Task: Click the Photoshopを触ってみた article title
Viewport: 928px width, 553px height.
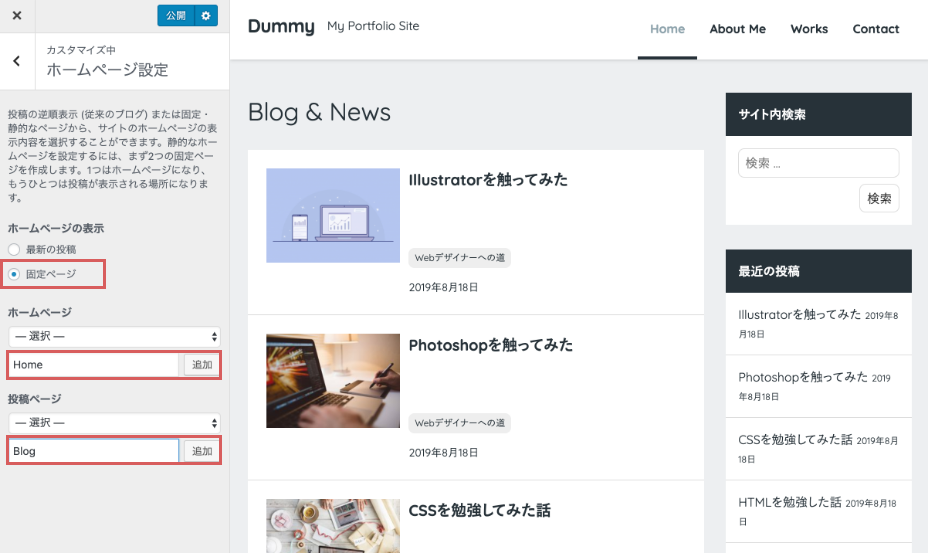Action: pyautogui.click(x=491, y=345)
